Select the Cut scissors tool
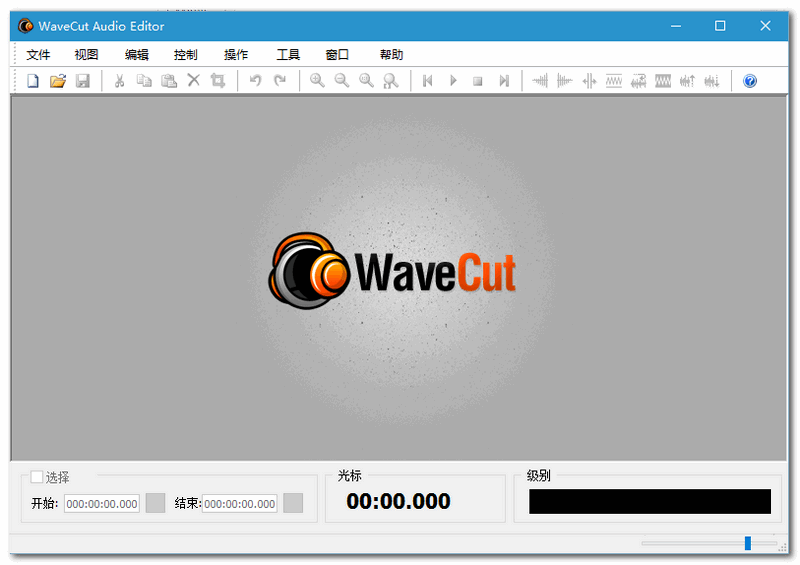The height and width of the screenshot is (565, 800). click(119, 81)
